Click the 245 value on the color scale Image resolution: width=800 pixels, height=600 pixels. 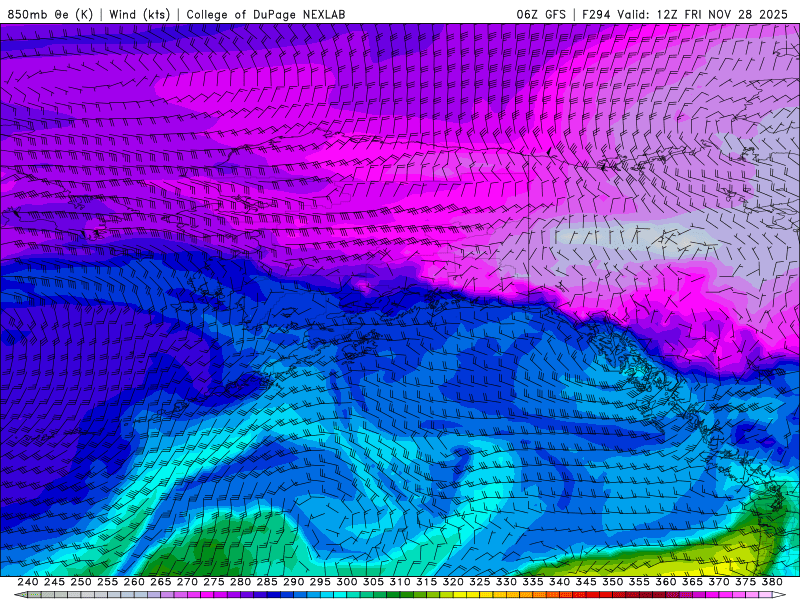pyautogui.click(x=54, y=582)
